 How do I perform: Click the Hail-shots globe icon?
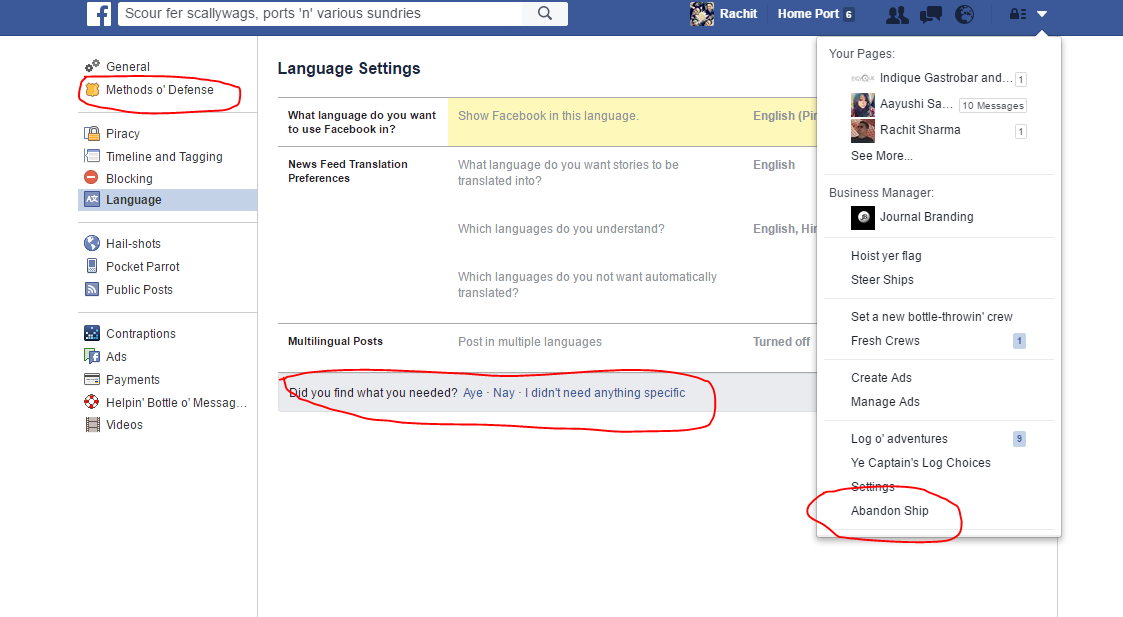click(92, 244)
